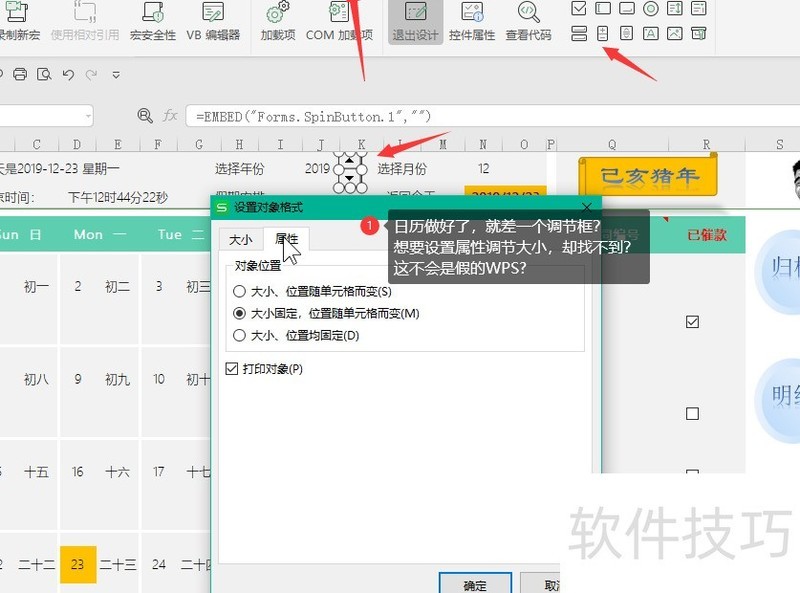
Task: Click the 确定 button
Action: (475, 583)
